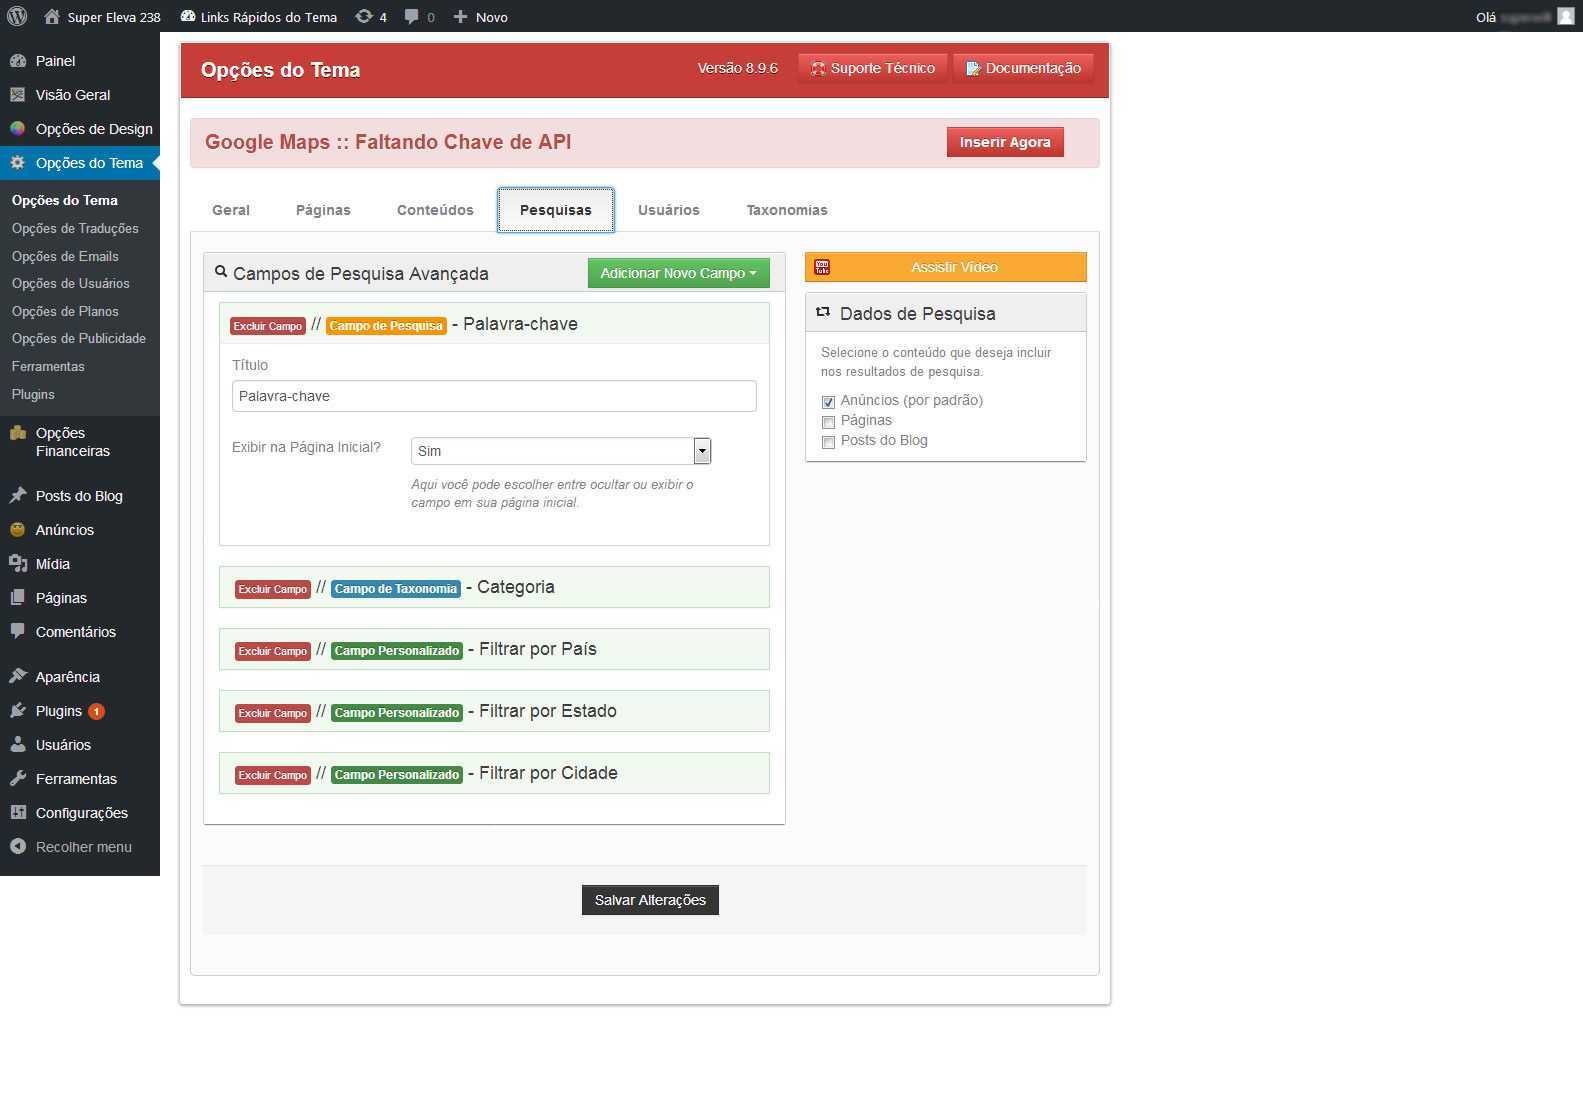
Task: Delete the Categoria field via Excluir Campo
Action: tap(272, 589)
